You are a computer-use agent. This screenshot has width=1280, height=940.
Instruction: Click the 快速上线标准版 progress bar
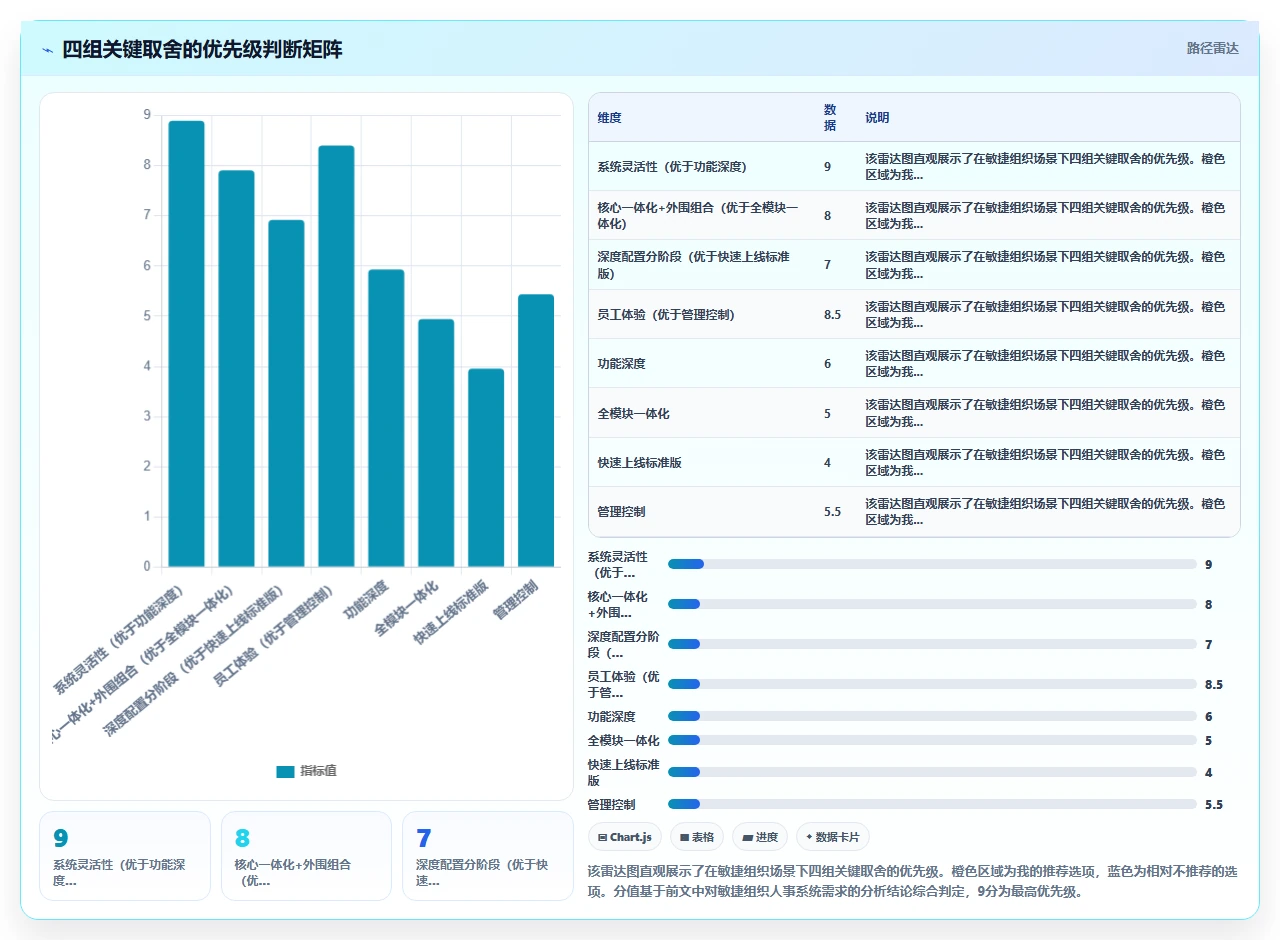click(x=932, y=772)
